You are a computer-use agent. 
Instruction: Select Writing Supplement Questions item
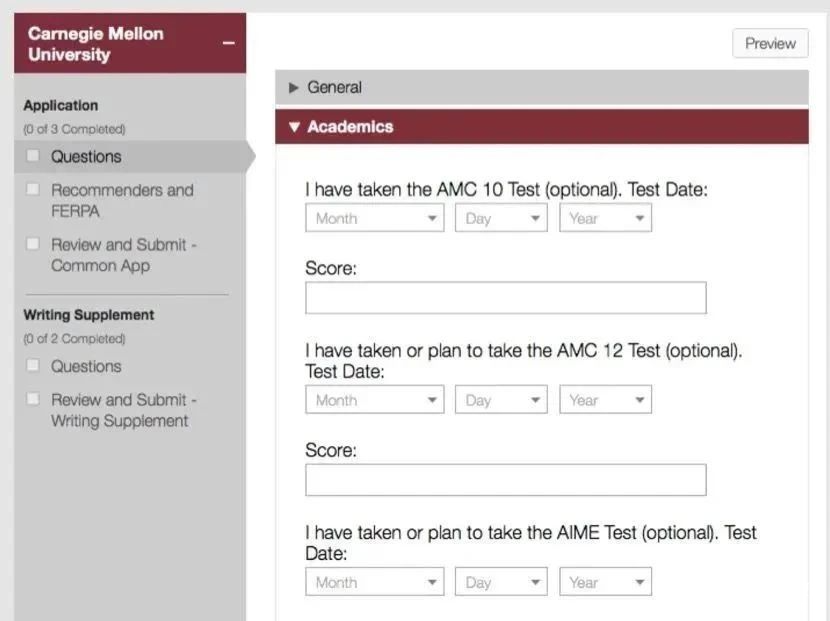tap(86, 366)
